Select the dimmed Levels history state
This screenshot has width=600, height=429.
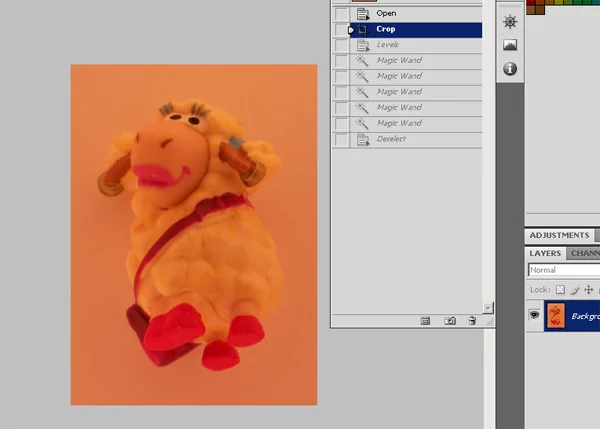point(416,45)
